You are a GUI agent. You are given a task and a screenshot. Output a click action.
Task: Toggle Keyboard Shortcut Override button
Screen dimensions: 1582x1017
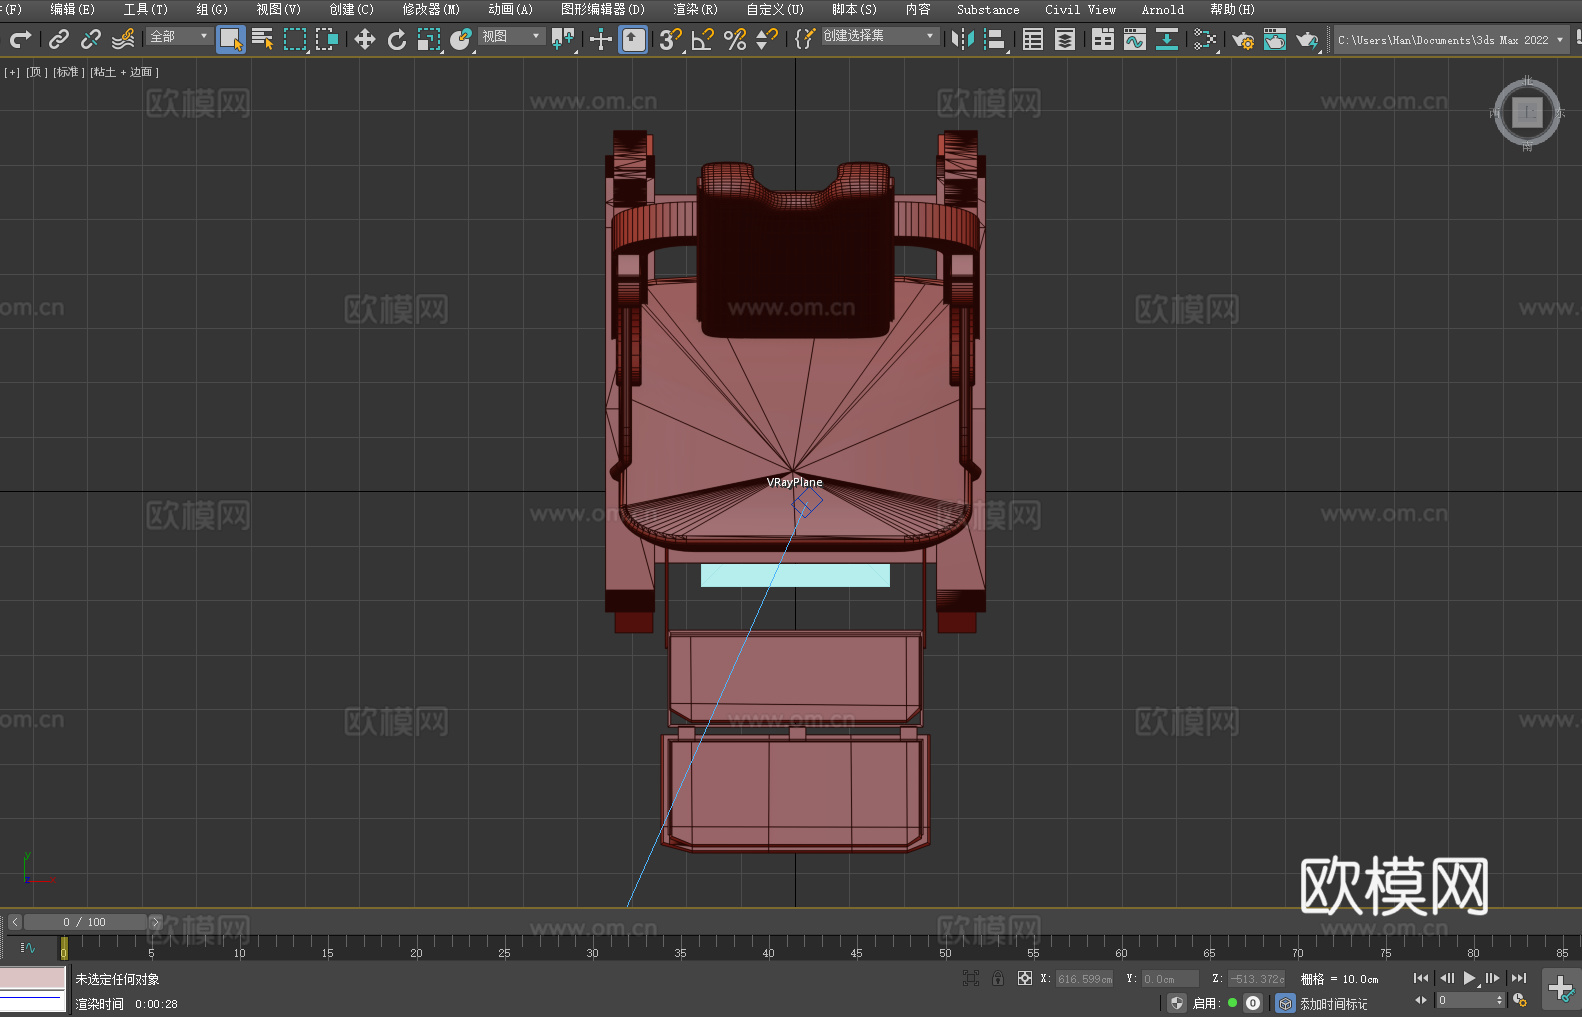[633, 39]
